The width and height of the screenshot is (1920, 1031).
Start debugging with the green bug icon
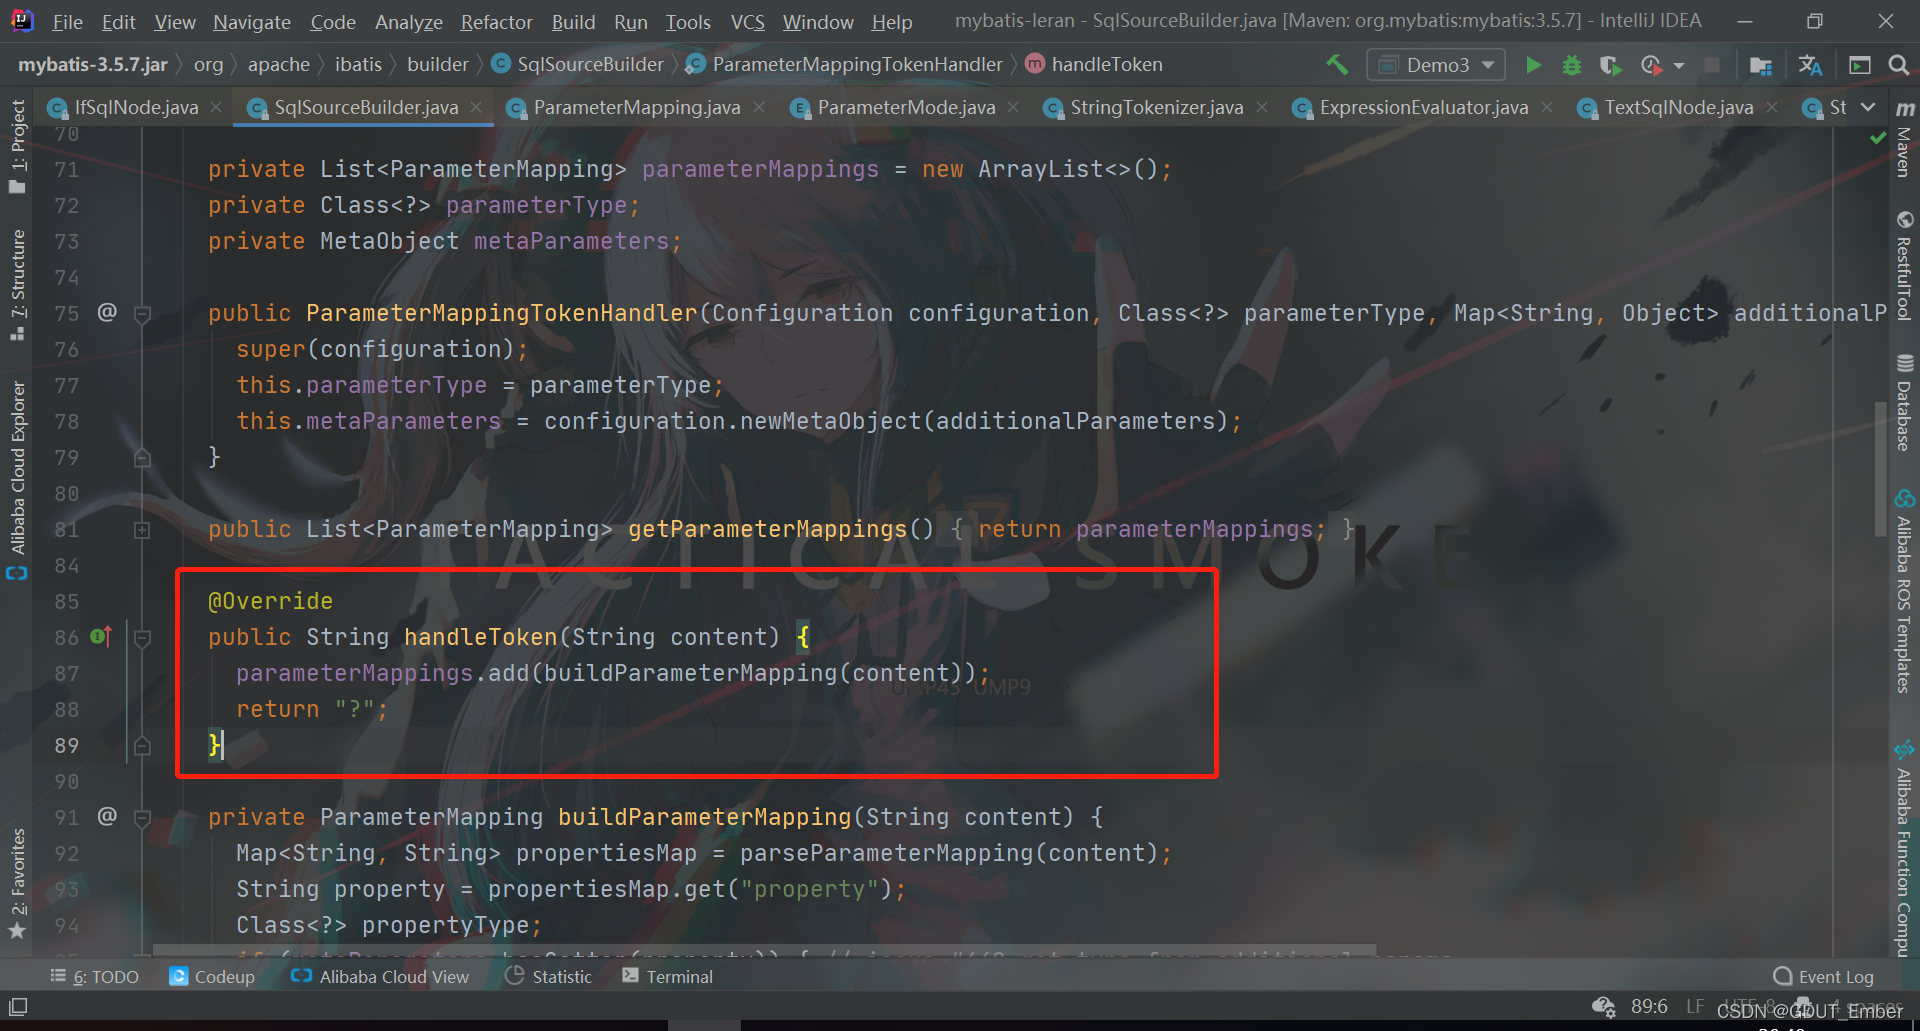pos(1572,65)
